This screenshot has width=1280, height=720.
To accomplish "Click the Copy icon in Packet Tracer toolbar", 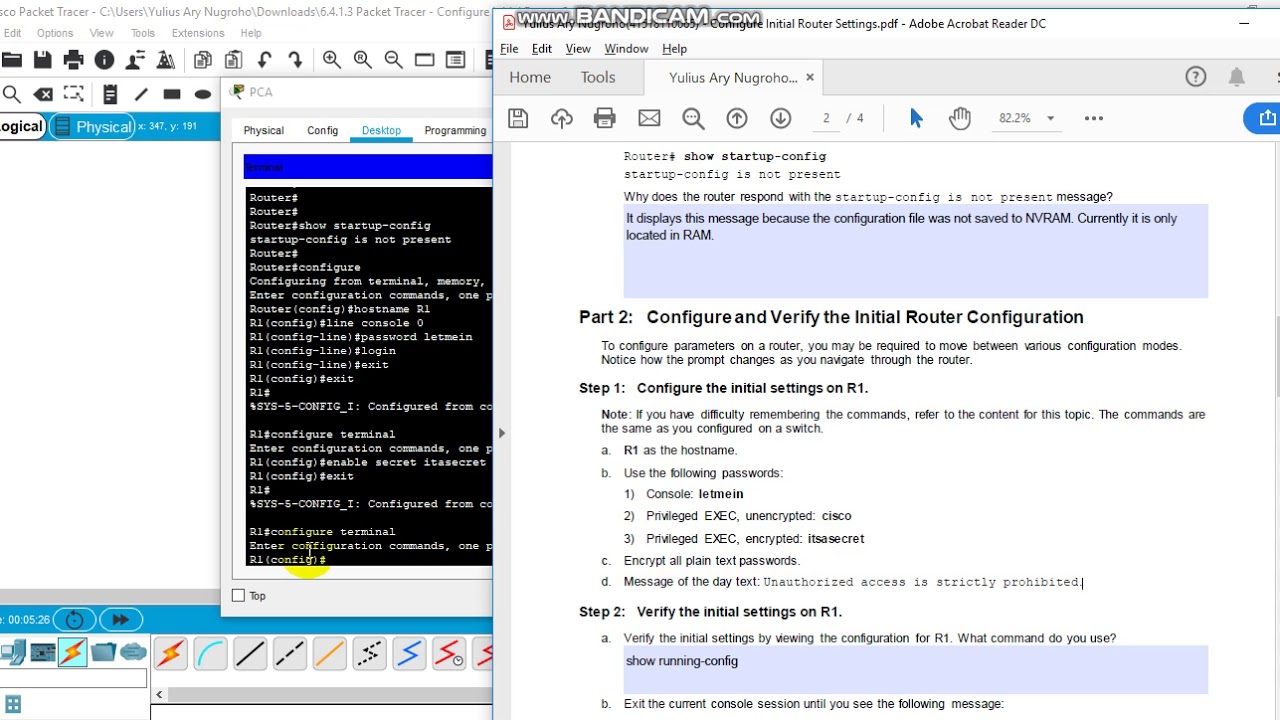I will click(202, 60).
